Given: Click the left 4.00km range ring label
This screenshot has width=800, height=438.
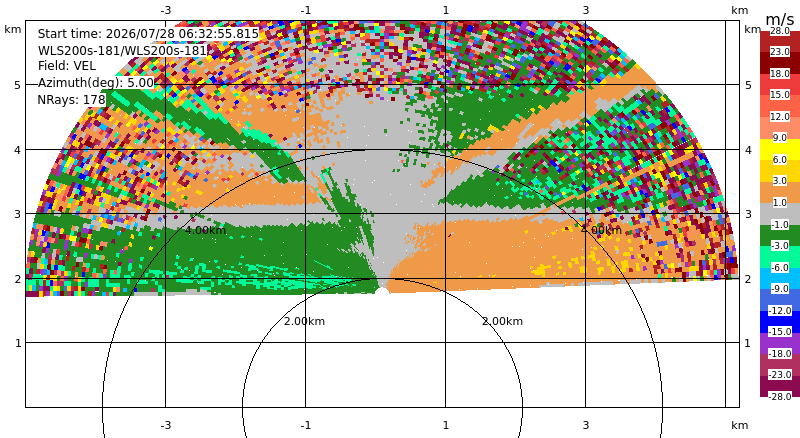Looking at the screenshot, I should (x=205, y=230).
